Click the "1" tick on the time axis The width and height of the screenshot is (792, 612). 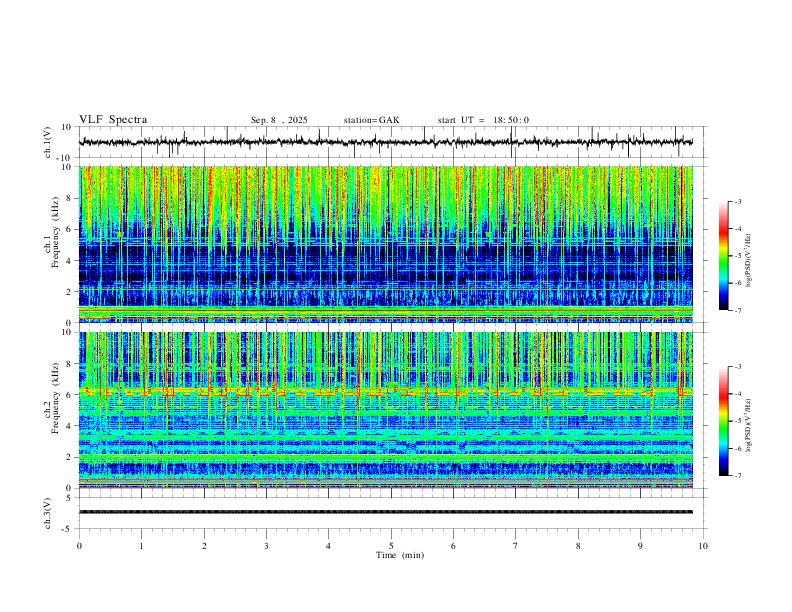pyautogui.click(x=141, y=546)
